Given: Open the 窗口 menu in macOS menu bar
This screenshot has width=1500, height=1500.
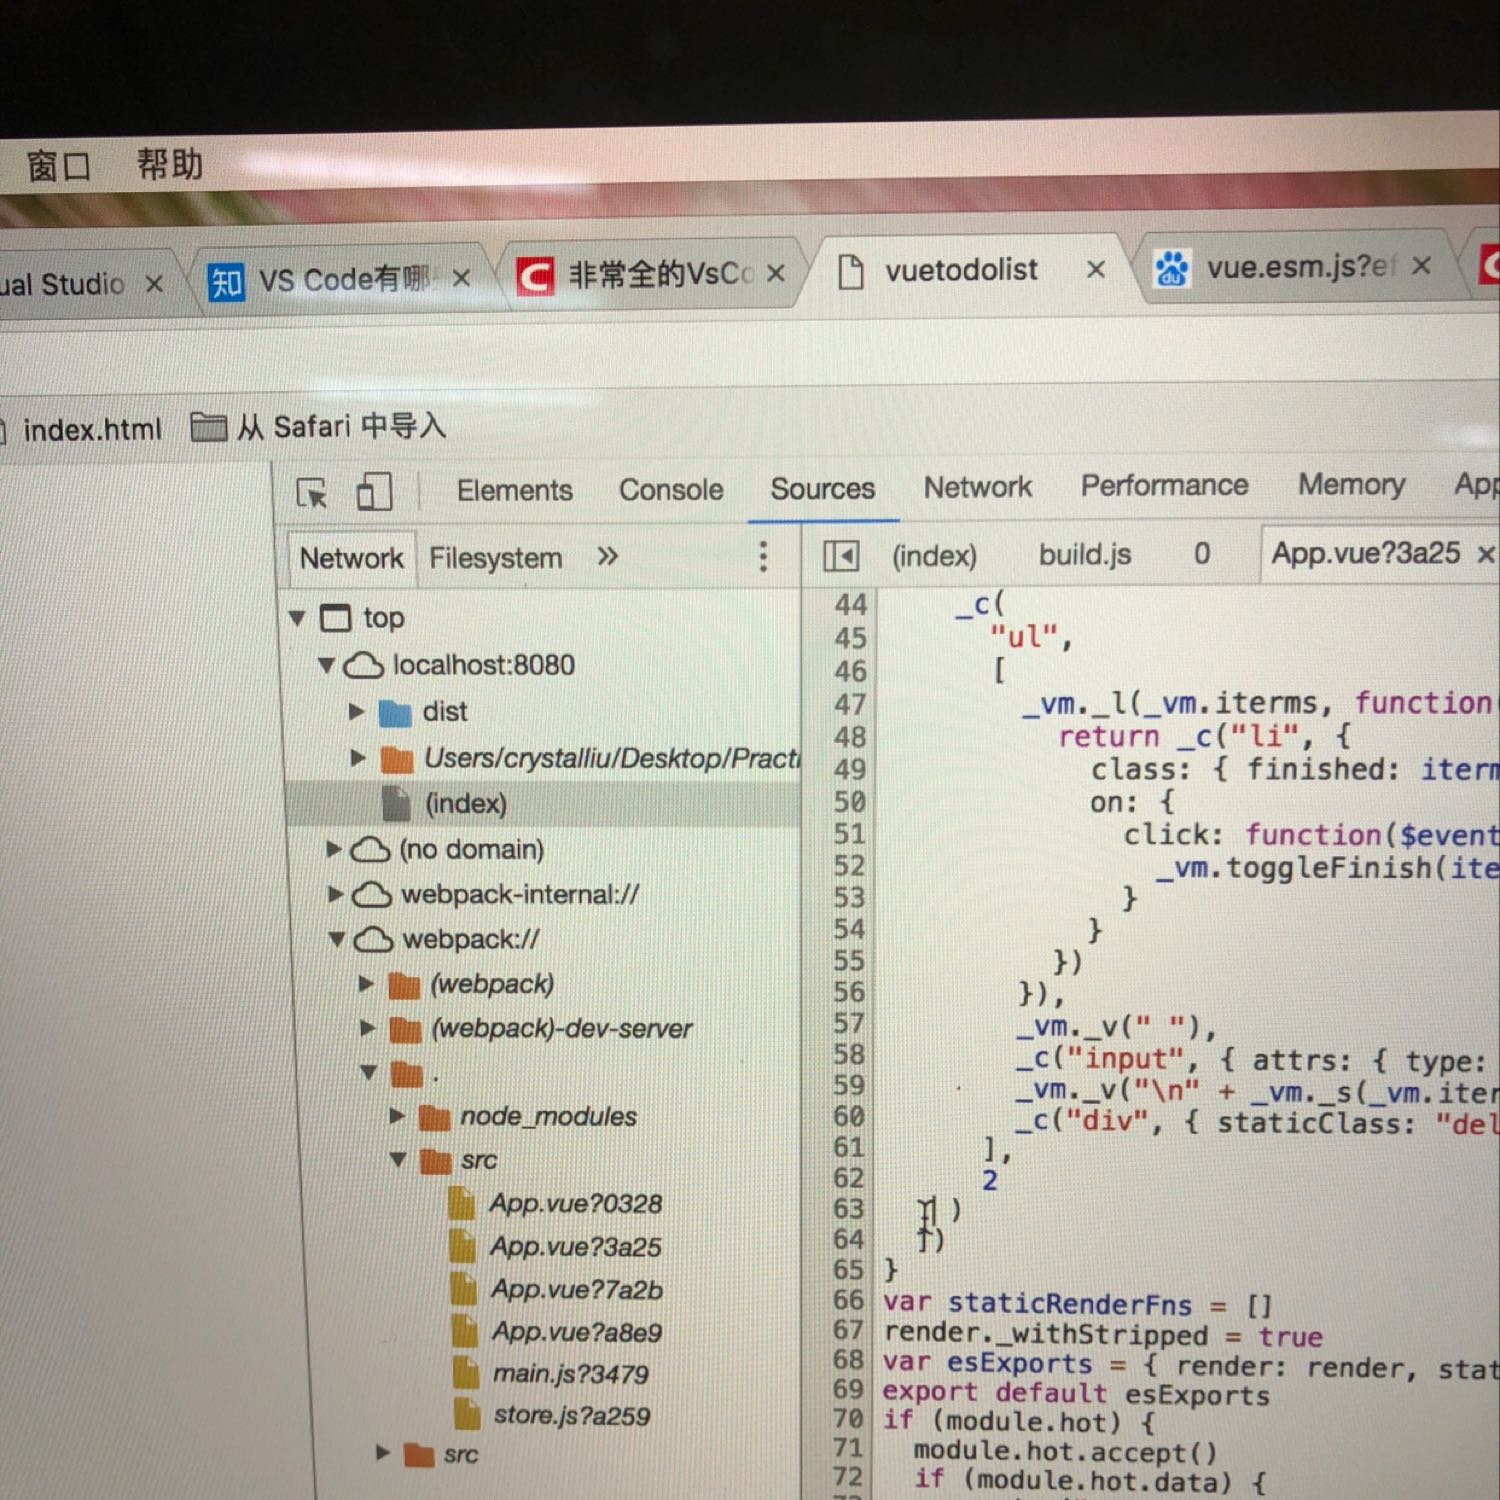Looking at the screenshot, I should [59, 165].
